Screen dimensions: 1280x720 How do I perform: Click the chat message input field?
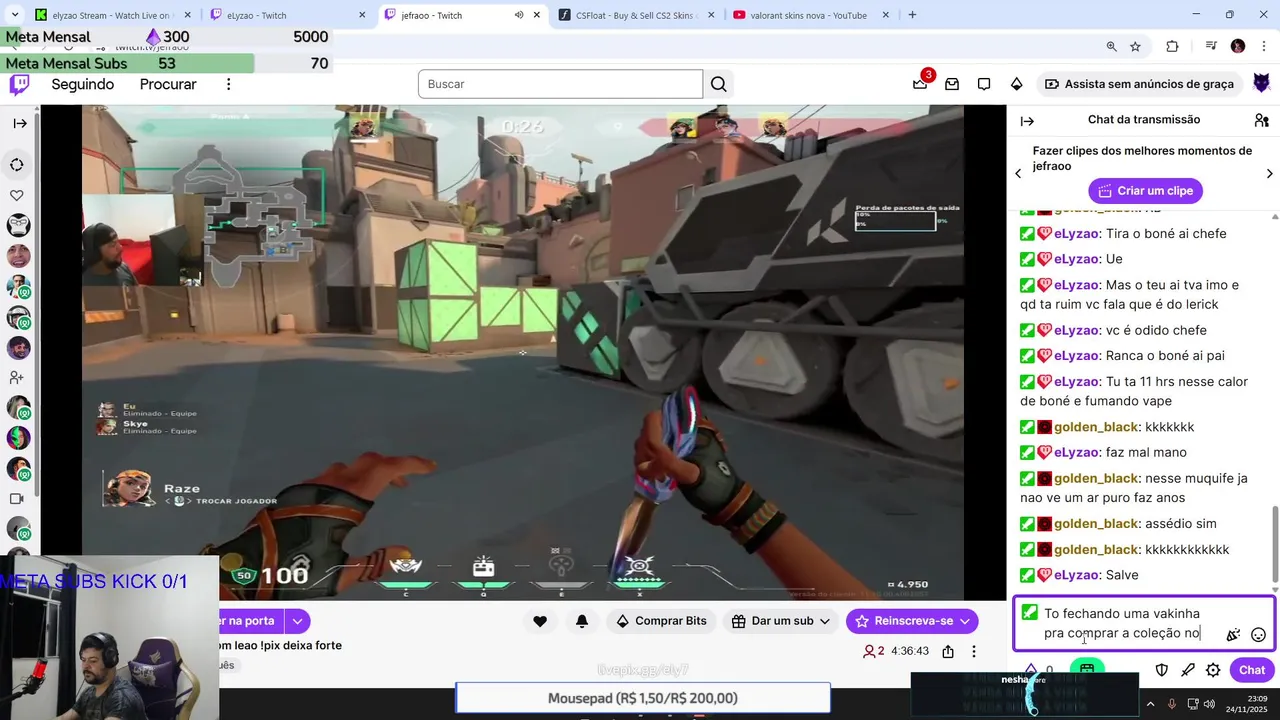1144,623
